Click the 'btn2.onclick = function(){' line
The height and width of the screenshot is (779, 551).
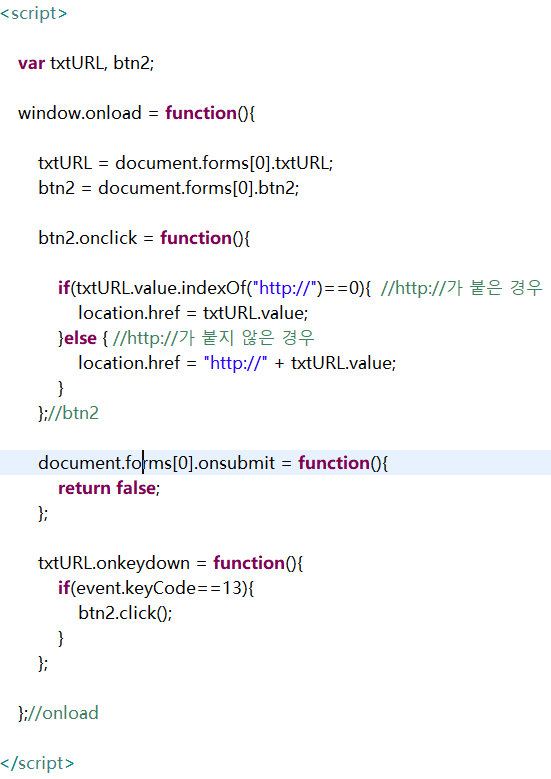[x=144, y=238]
